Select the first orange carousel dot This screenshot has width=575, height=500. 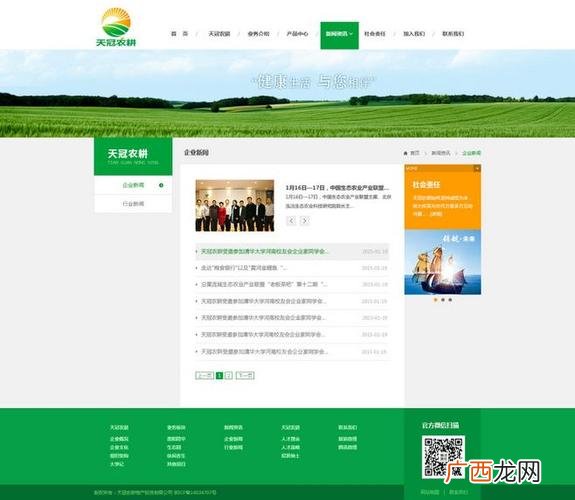pyautogui.click(x=436, y=300)
